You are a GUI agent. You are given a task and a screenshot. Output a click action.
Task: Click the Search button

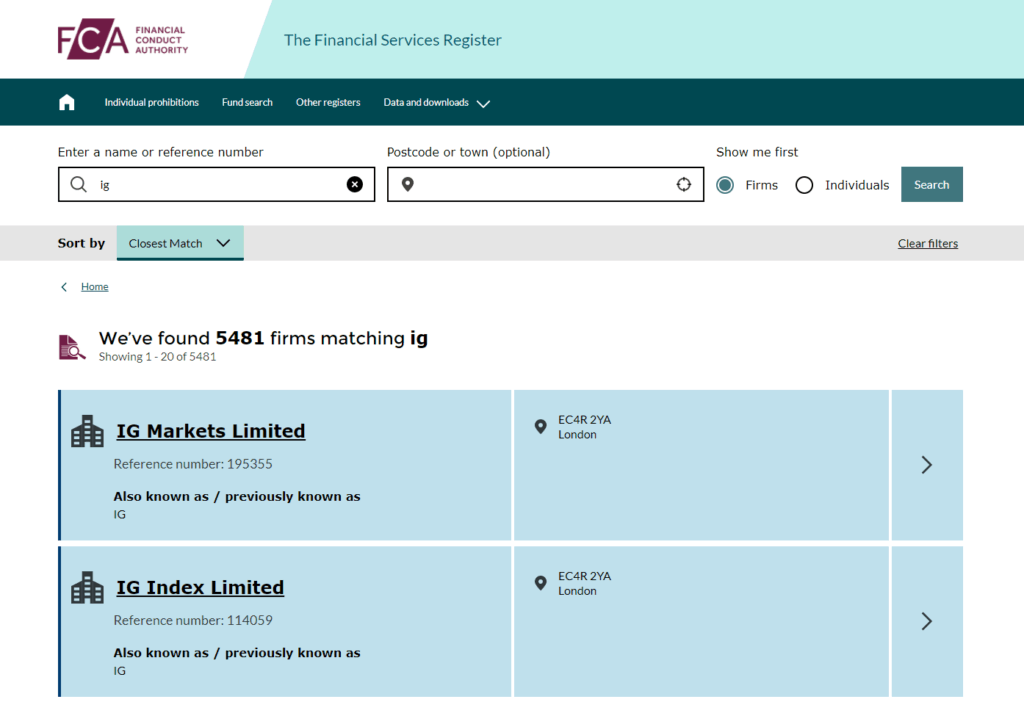coord(932,185)
